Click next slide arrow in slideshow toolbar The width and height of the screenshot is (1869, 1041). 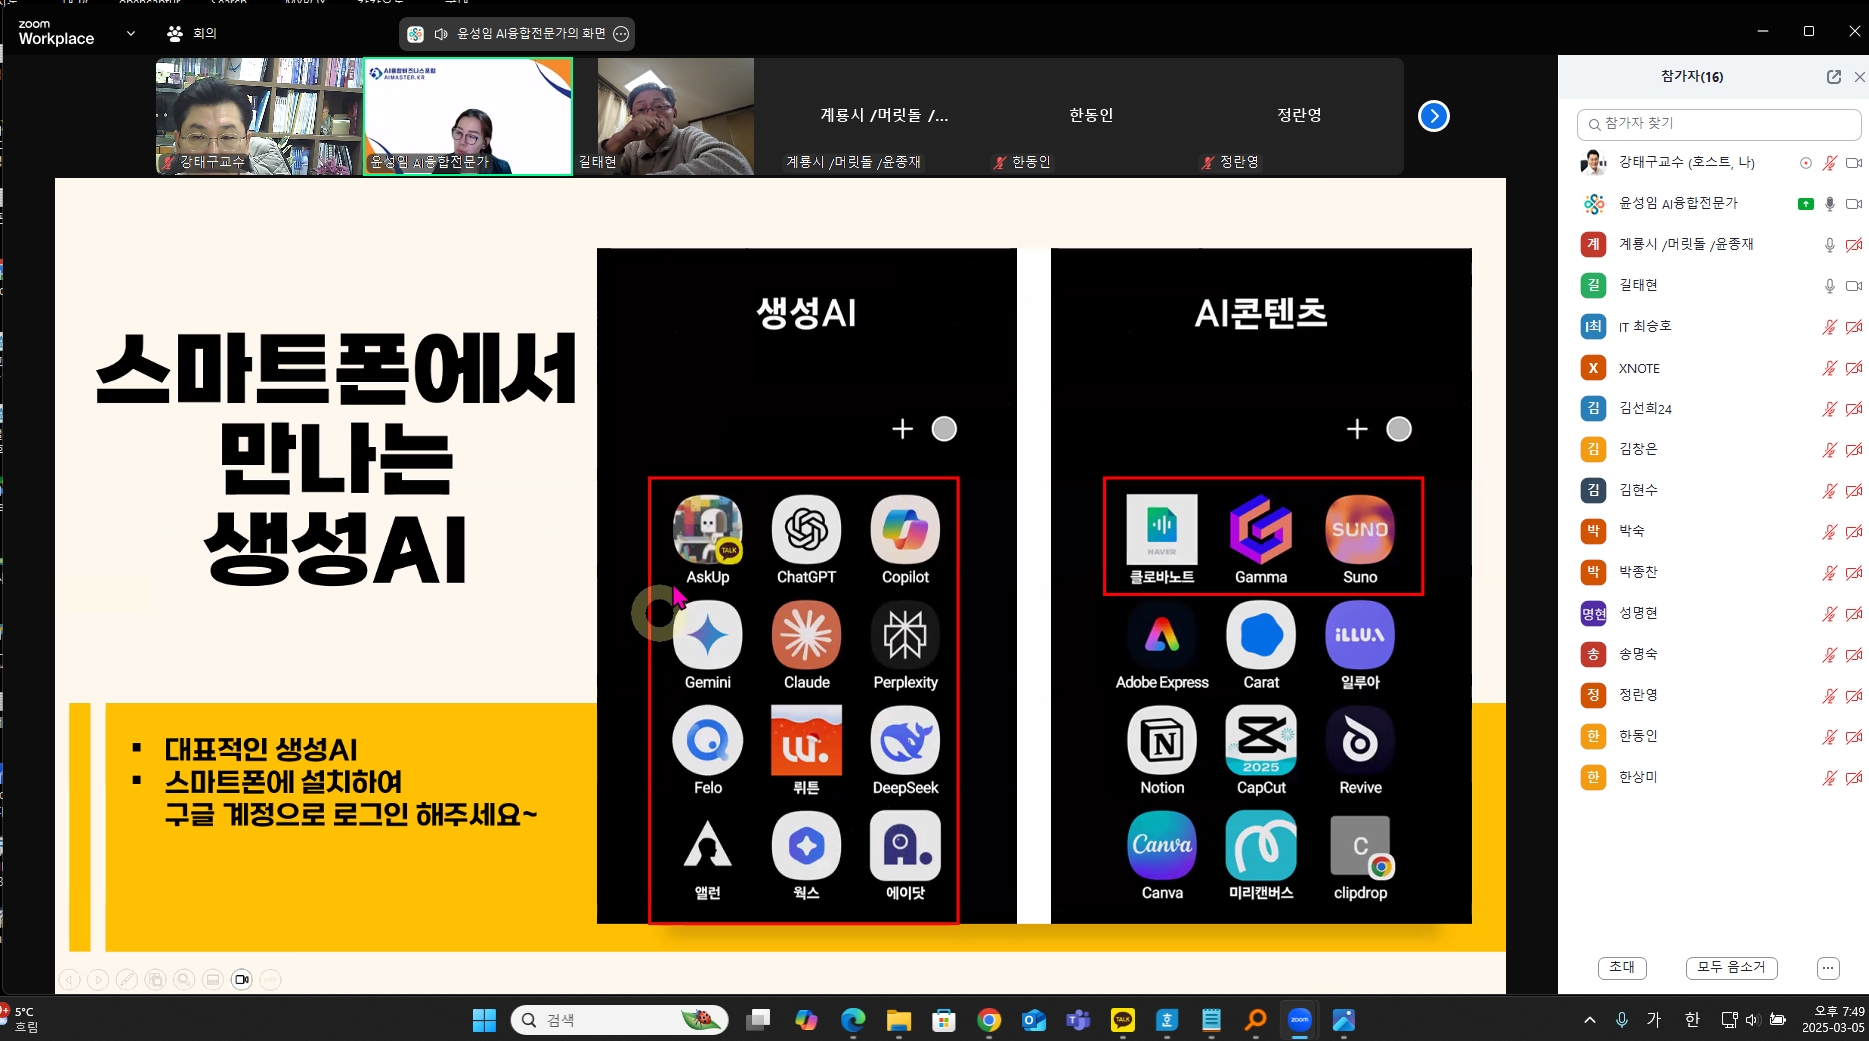coord(98,980)
